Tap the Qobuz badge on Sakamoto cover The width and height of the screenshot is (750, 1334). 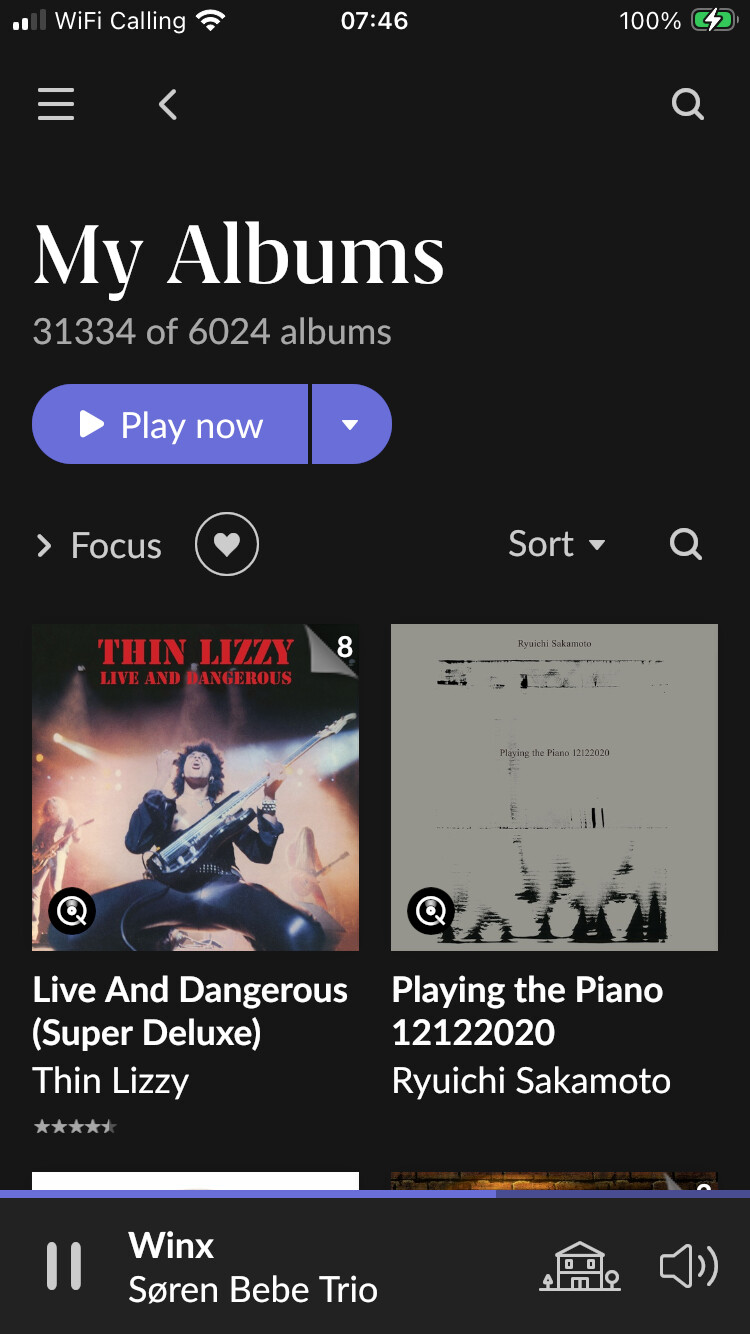(431, 911)
